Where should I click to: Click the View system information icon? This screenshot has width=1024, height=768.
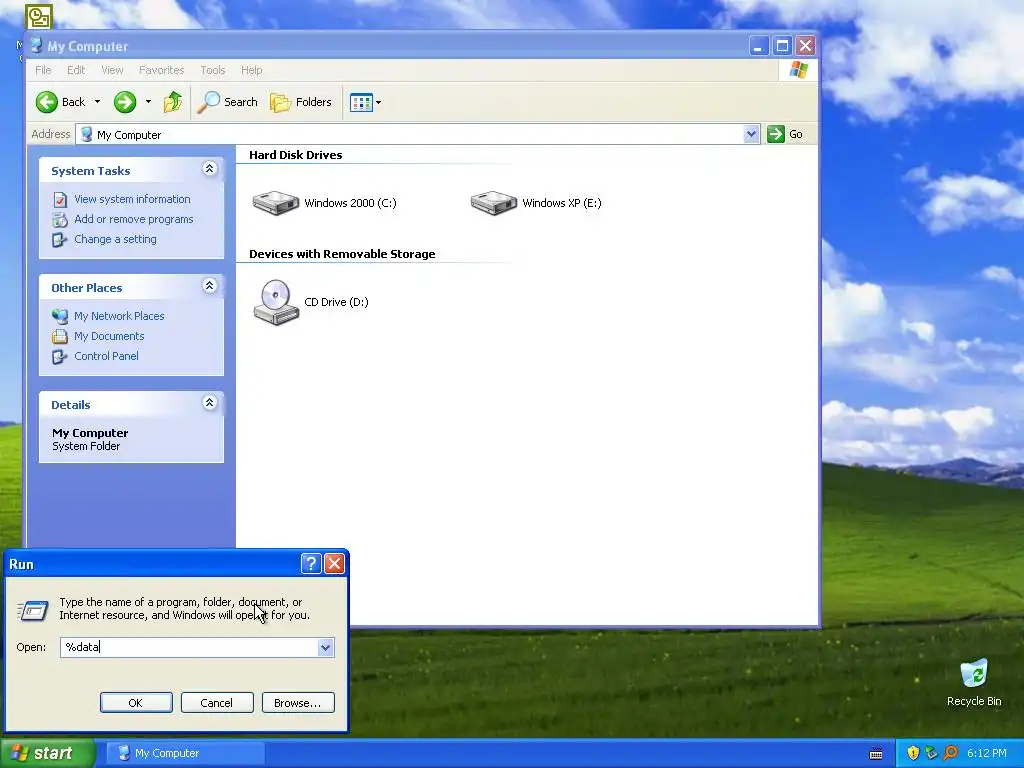tap(59, 199)
